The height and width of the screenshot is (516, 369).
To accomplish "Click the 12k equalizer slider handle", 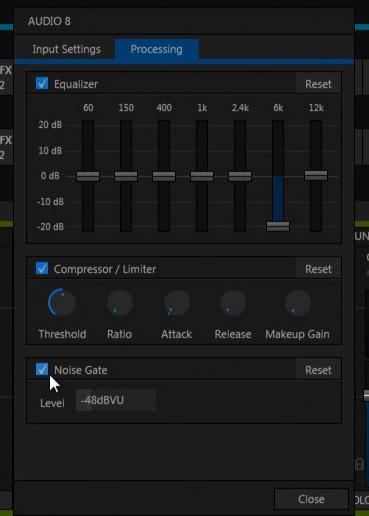I will pos(316,175).
